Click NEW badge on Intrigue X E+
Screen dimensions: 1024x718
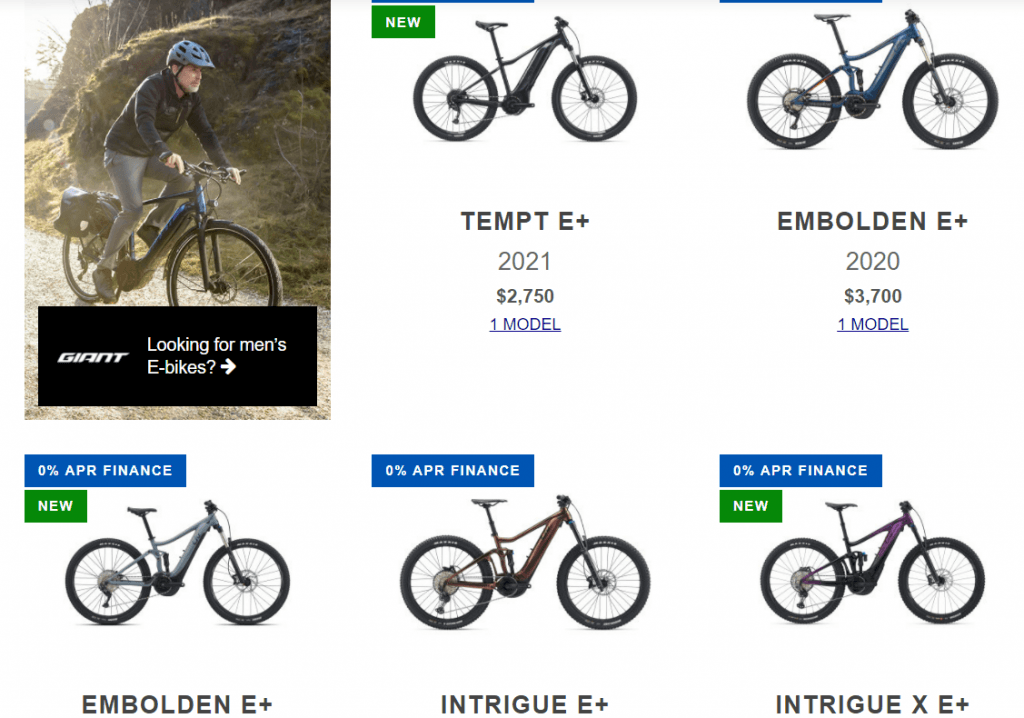[x=750, y=506]
